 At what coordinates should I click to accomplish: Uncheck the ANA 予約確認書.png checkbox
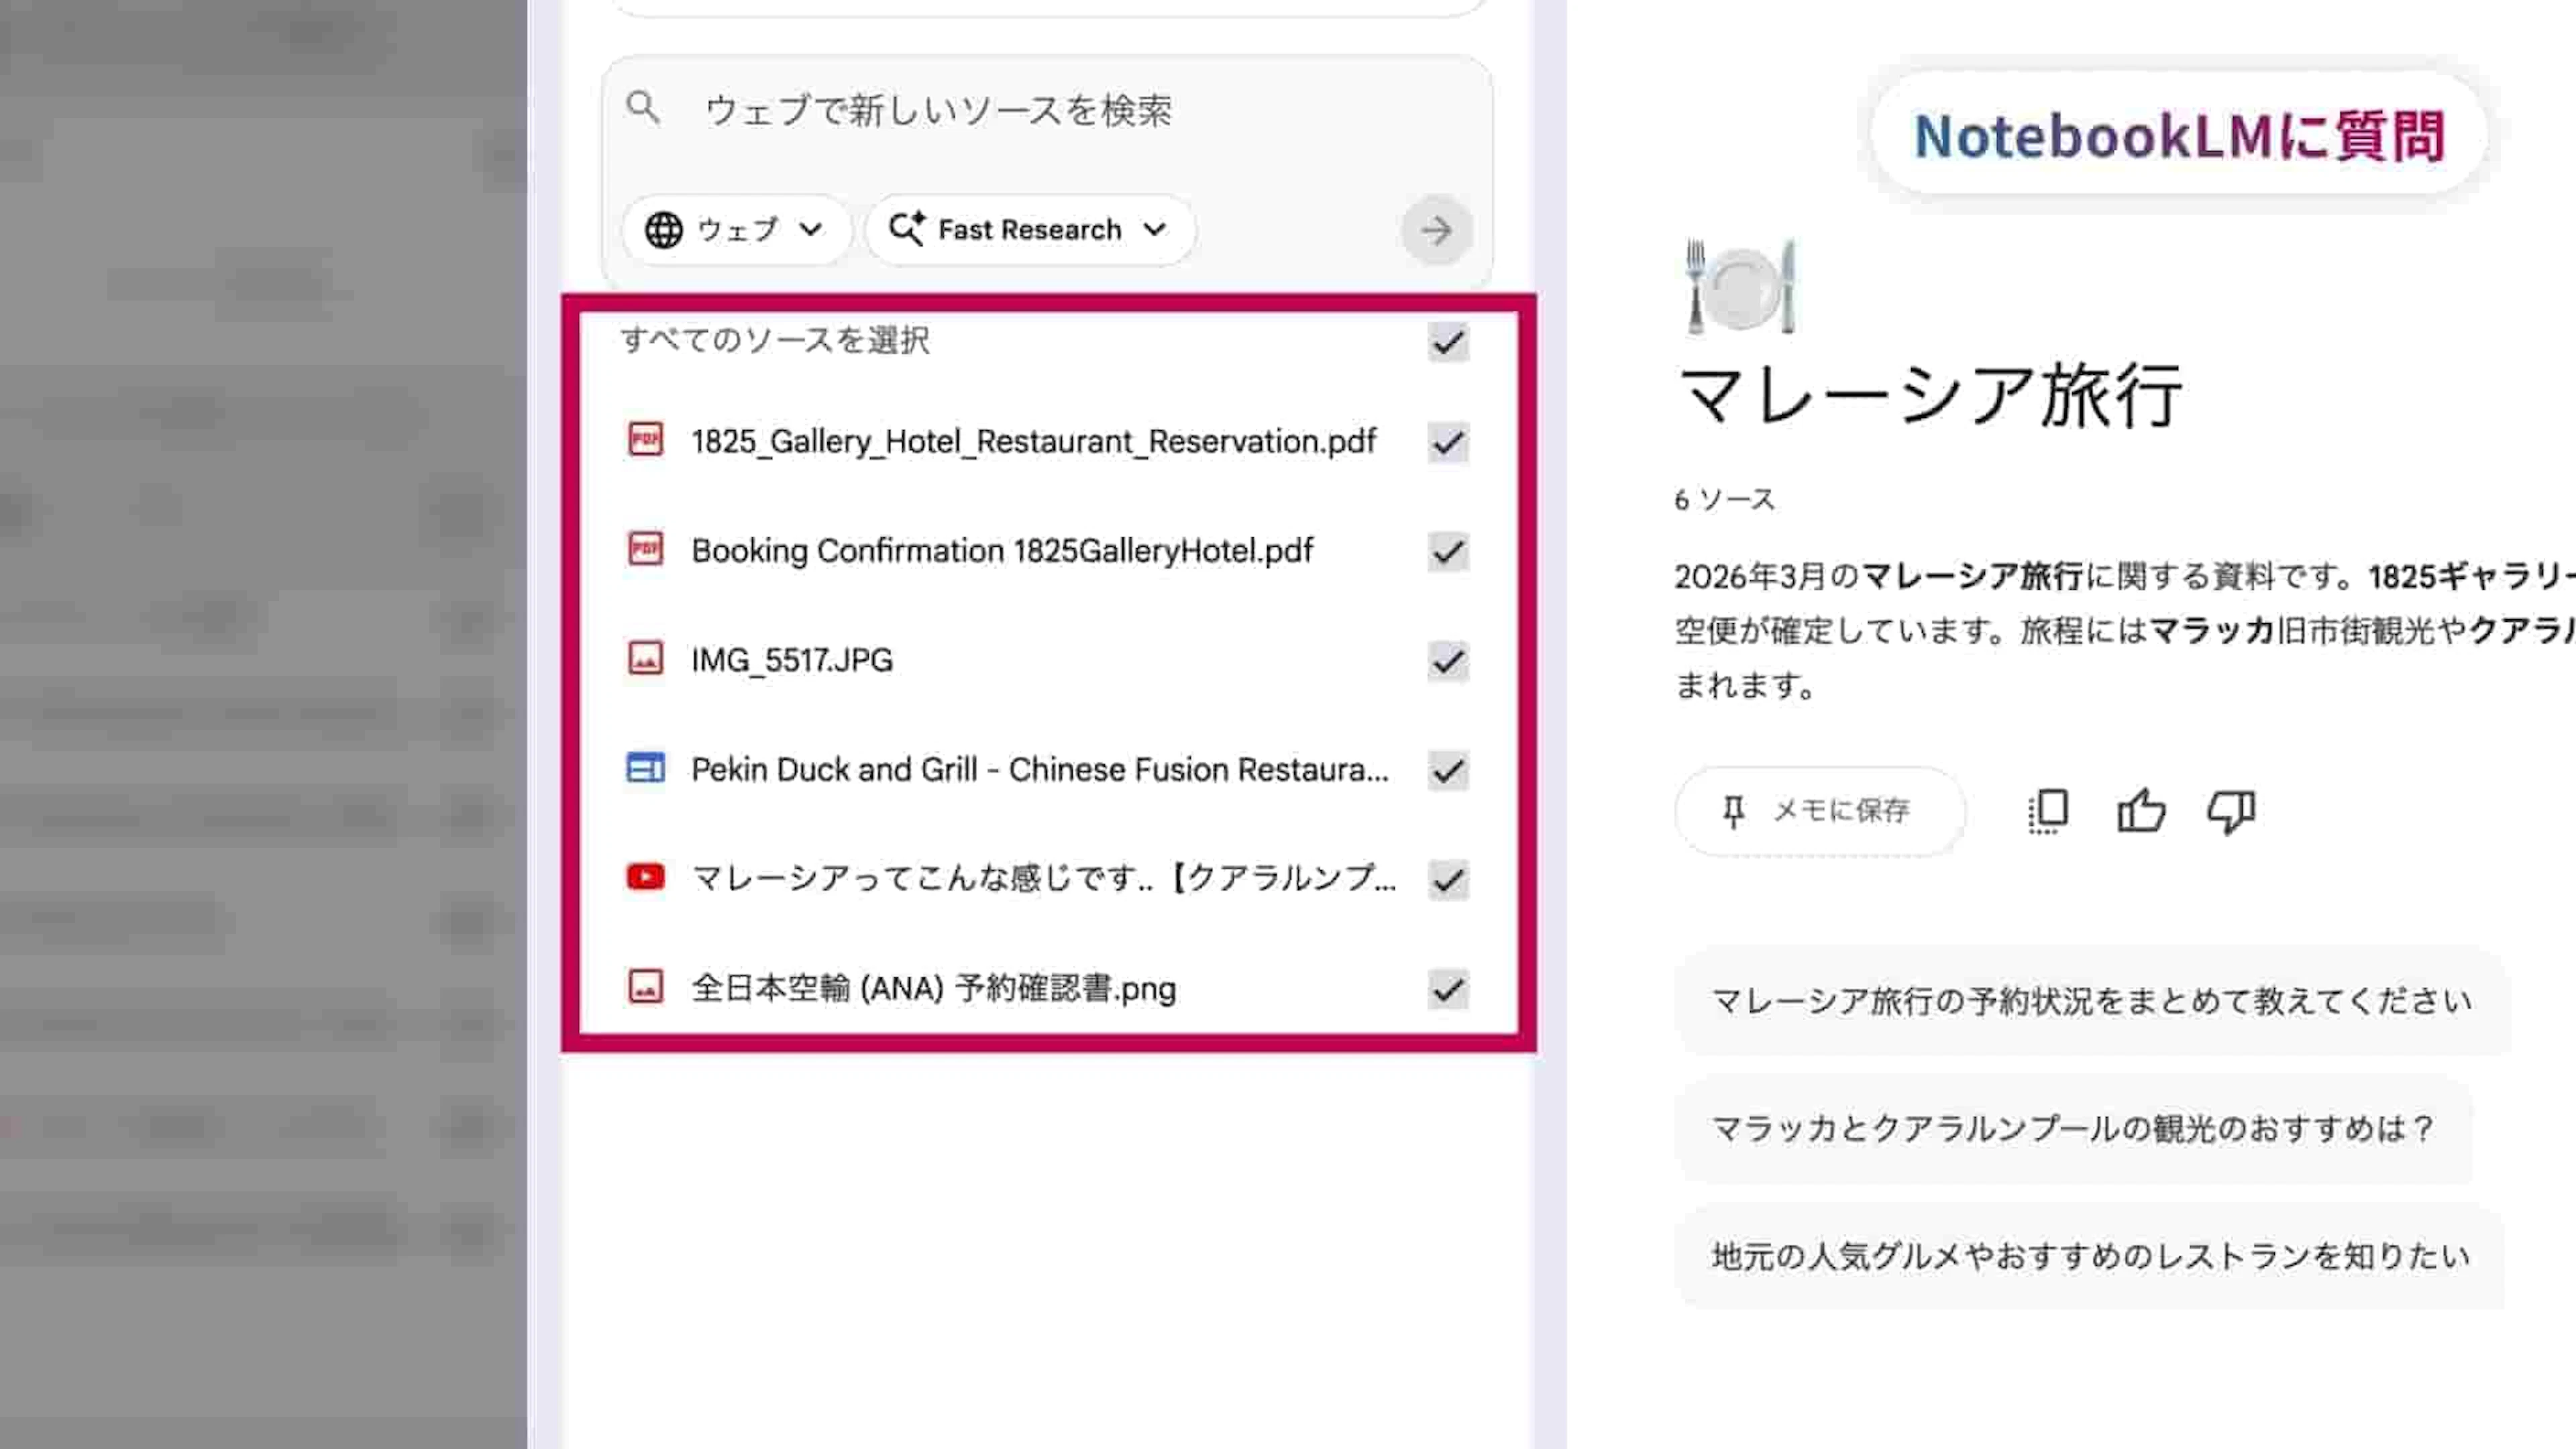coord(1447,989)
